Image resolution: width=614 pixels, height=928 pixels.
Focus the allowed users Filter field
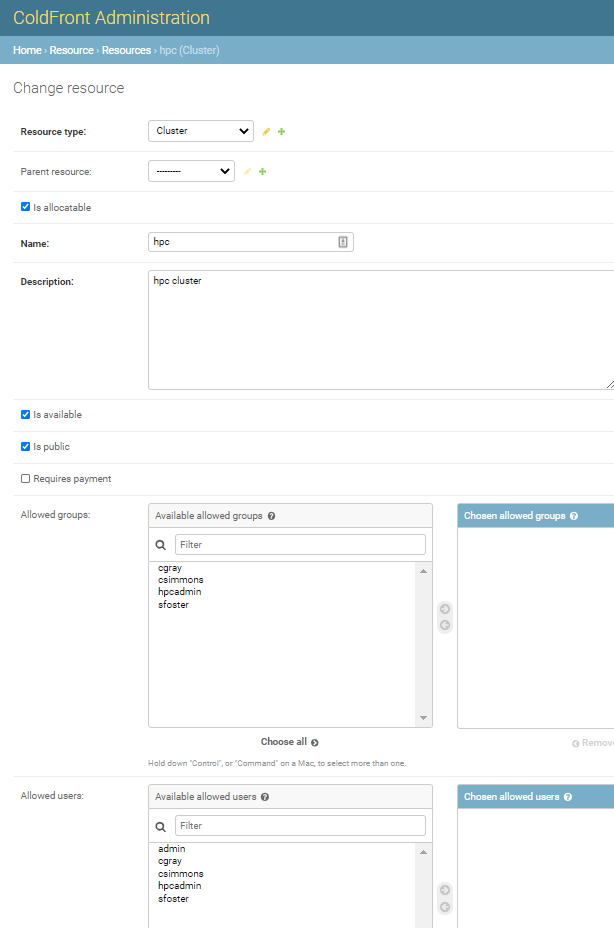pyautogui.click(x=300, y=826)
